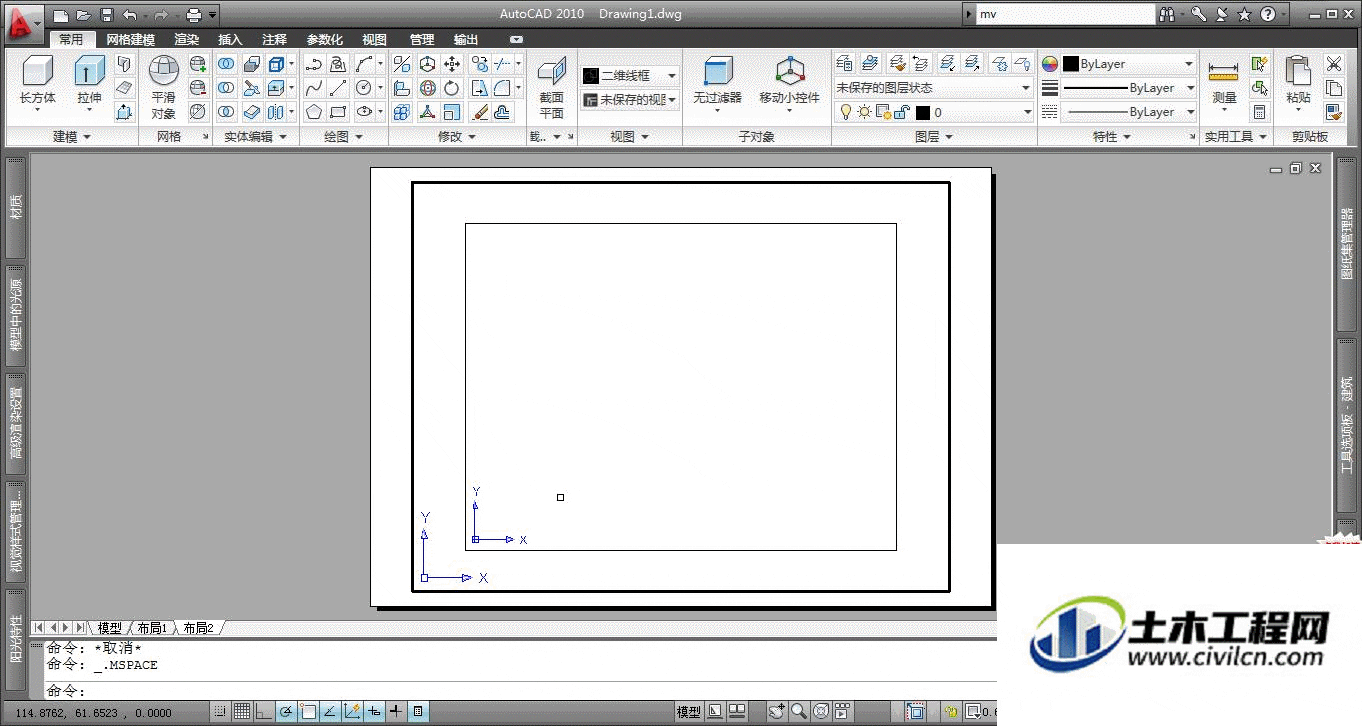Open the AutoCAD application menu button
Image resolution: width=1362 pixels, height=726 pixels.
click(x=23, y=22)
